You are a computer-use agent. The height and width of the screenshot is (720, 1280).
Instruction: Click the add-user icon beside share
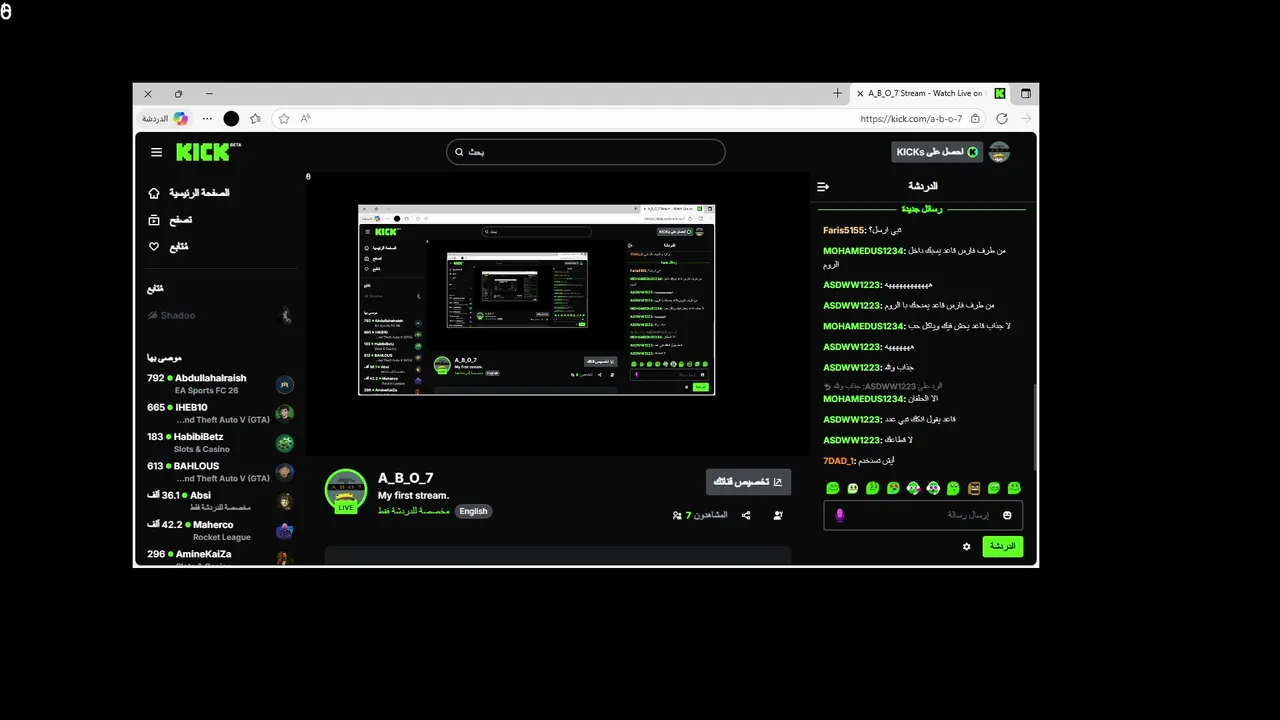click(x=778, y=515)
